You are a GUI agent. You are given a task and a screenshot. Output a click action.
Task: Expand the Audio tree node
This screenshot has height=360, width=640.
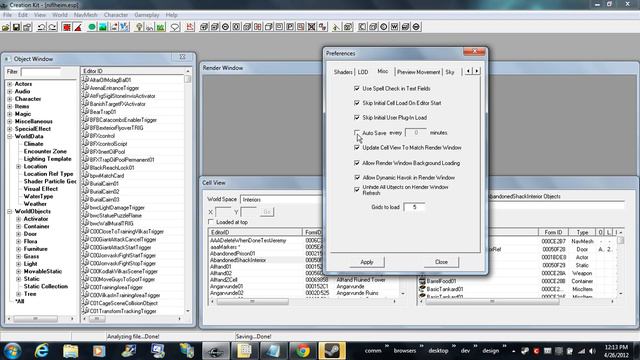10,91
